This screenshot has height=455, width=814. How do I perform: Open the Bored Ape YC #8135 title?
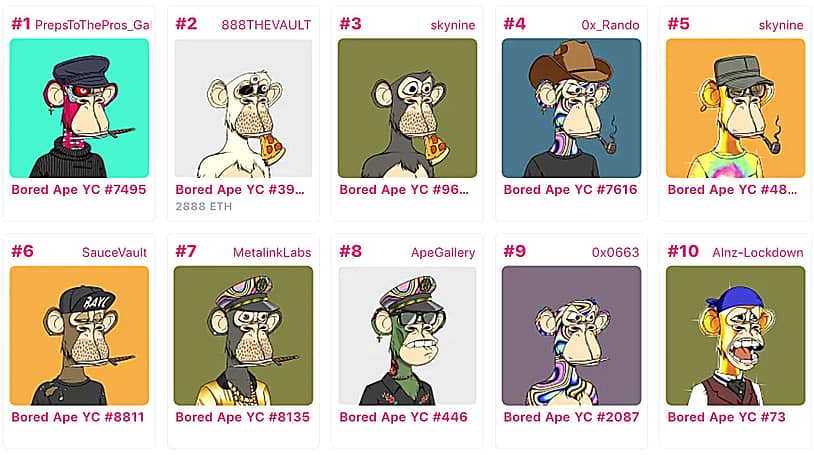242,417
